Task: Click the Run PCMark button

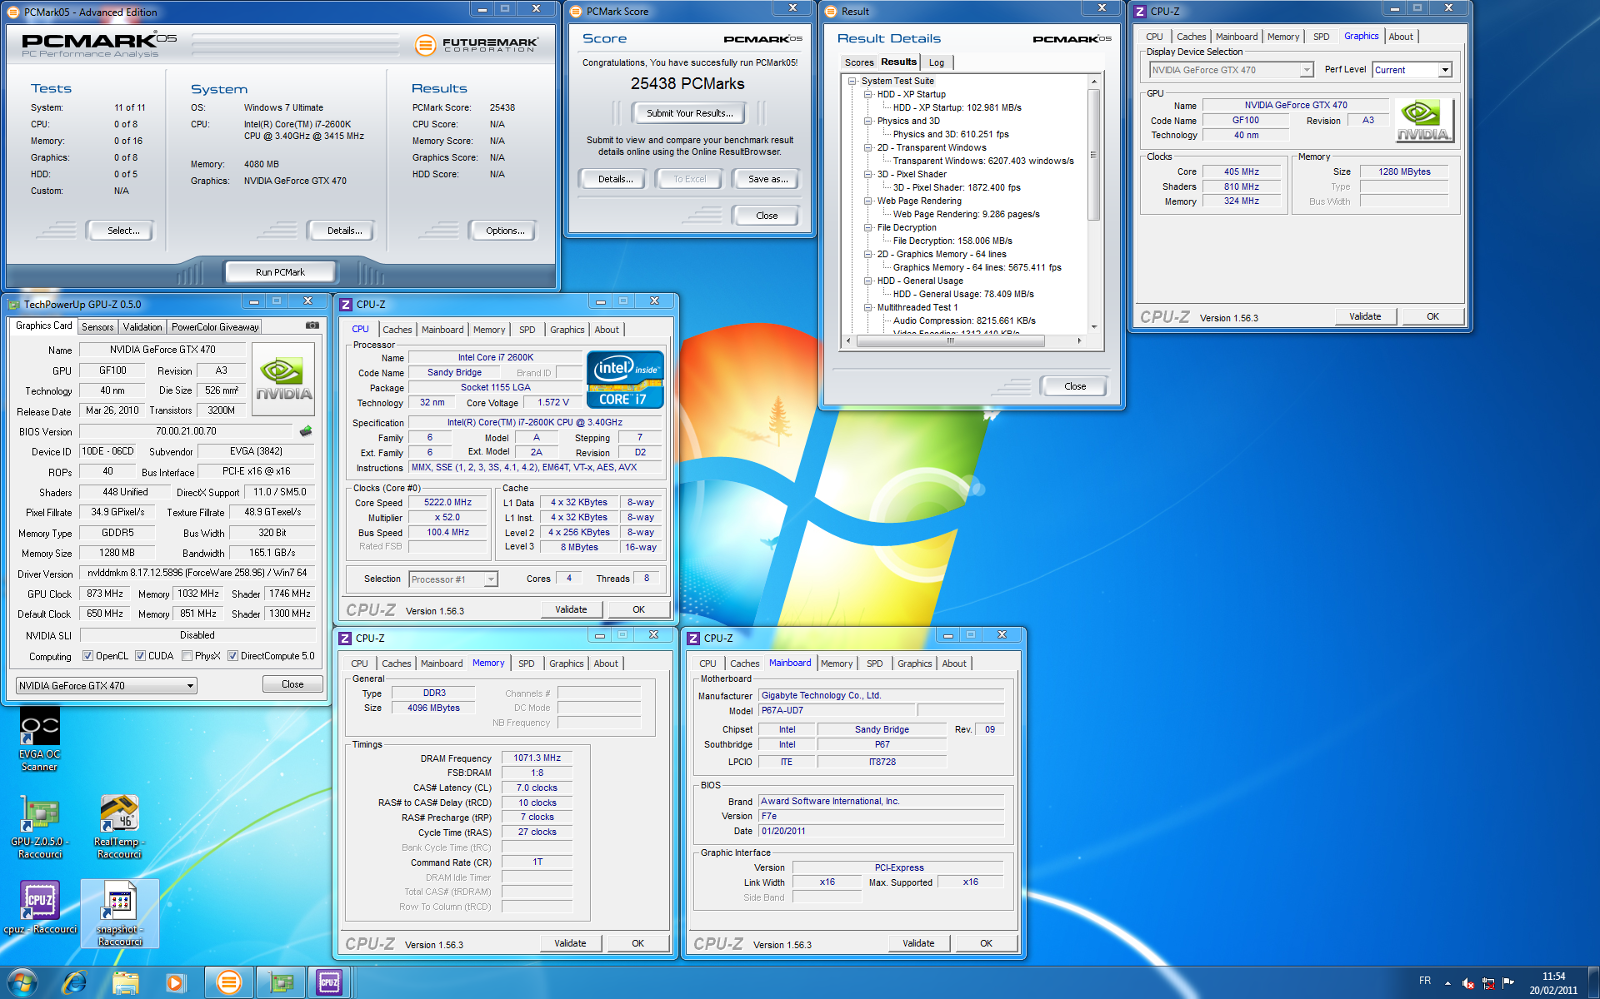Action: pyautogui.click(x=280, y=272)
